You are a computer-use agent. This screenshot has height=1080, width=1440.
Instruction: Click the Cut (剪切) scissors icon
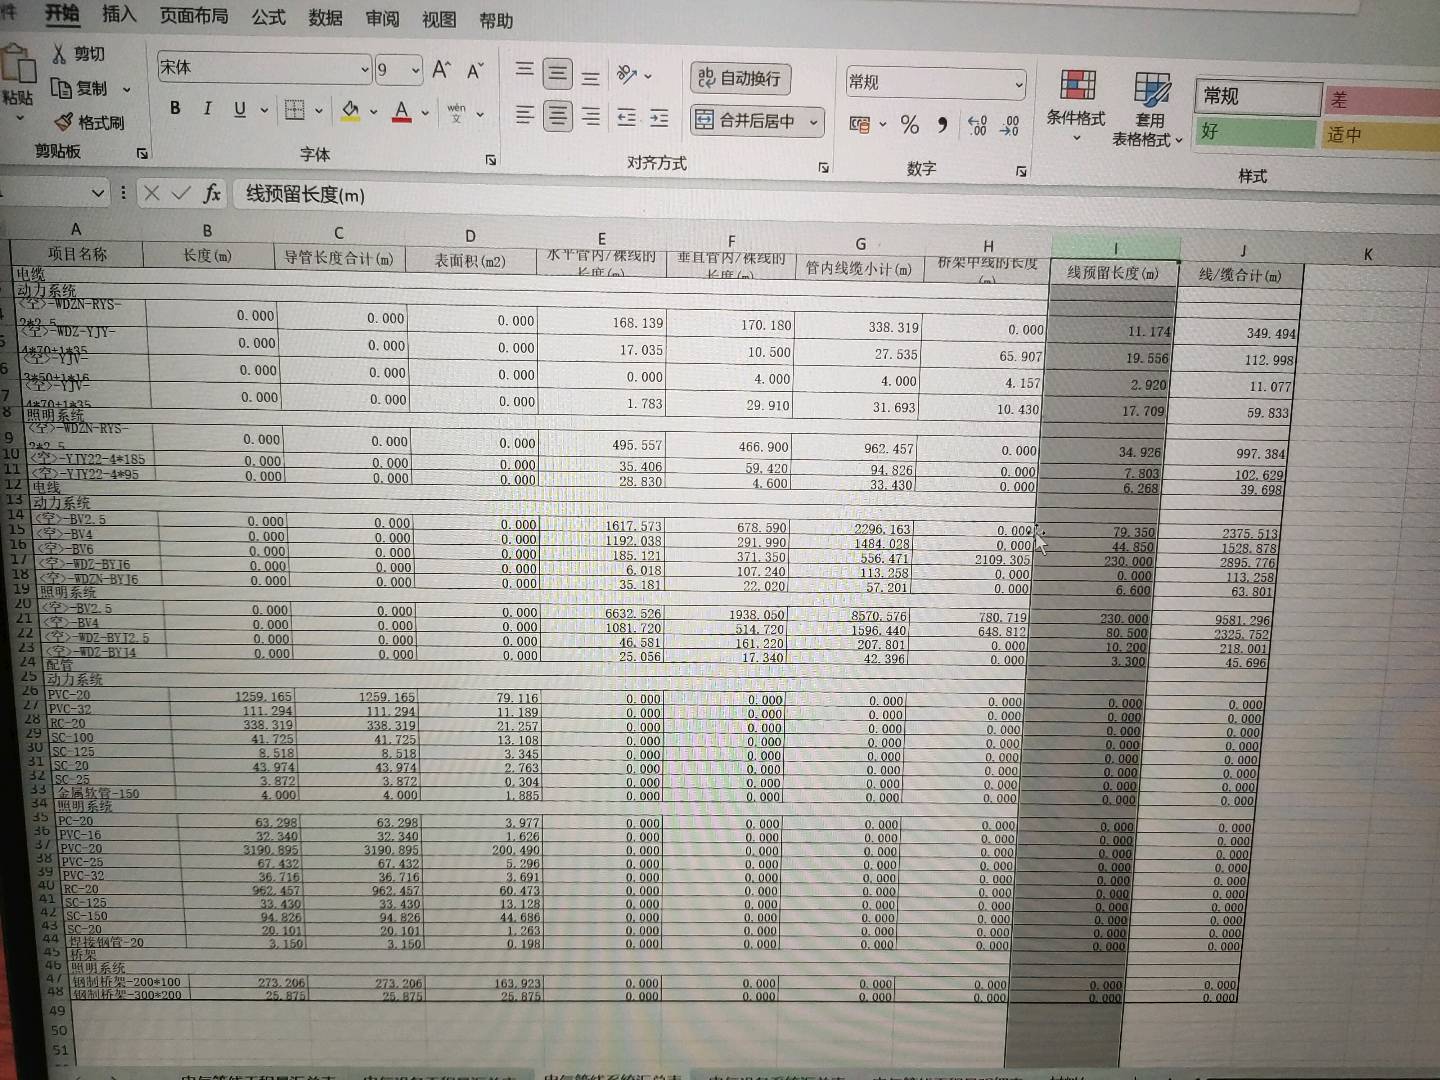point(59,53)
